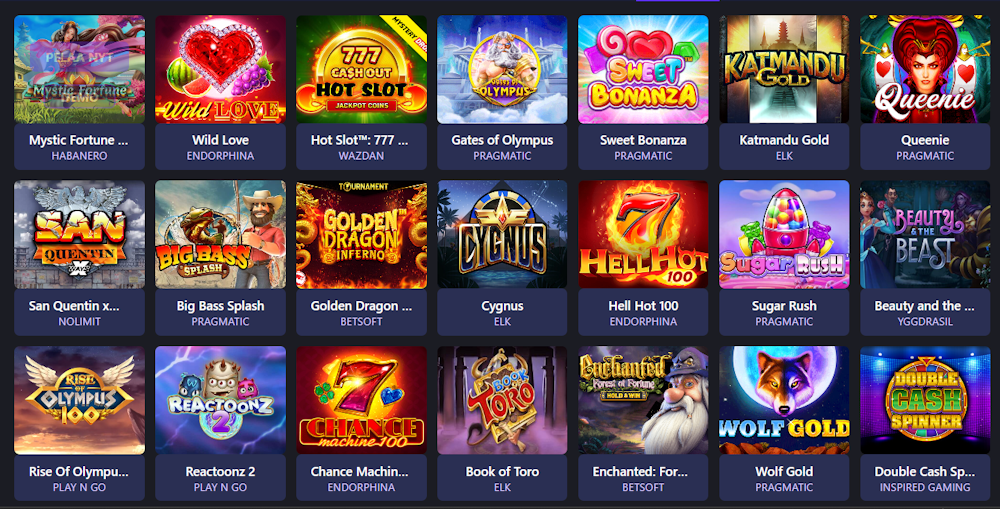Launch the Sugar Rush game tile

pyautogui.click(x=784, y=235)
